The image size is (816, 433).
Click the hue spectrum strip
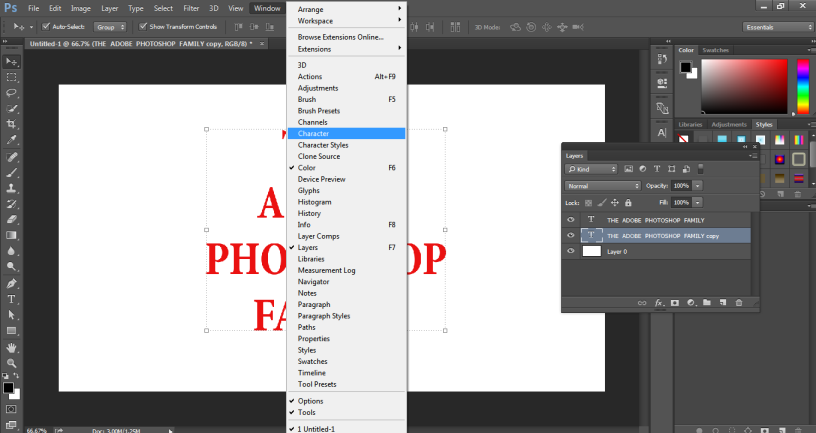coord(803,86)
